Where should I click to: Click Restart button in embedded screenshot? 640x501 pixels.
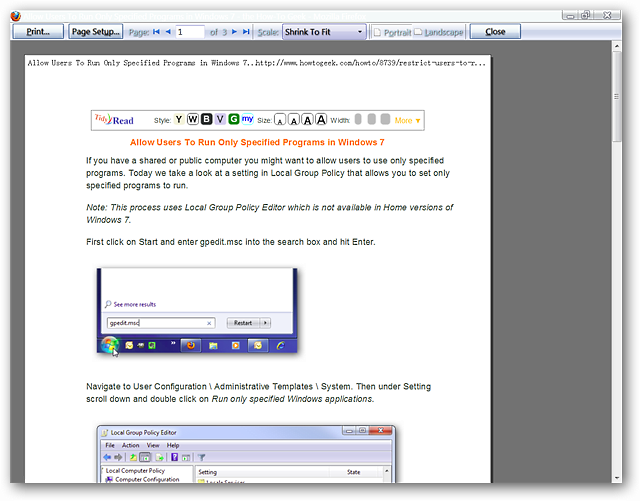pos(243,323)
